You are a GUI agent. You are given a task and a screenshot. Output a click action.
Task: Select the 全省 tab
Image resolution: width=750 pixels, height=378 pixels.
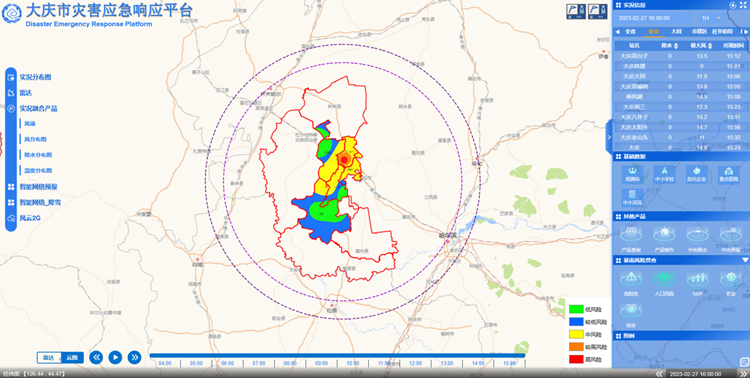[630, 32]
